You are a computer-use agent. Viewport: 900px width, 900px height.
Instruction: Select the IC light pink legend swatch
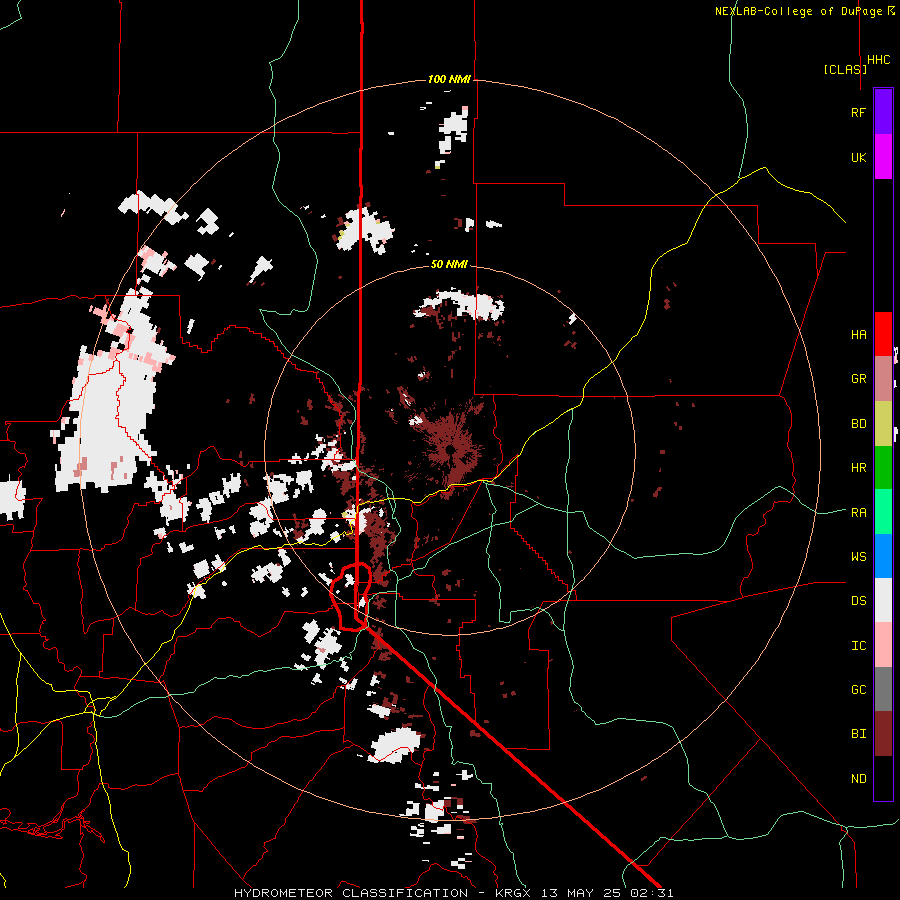tap(883, 645)
